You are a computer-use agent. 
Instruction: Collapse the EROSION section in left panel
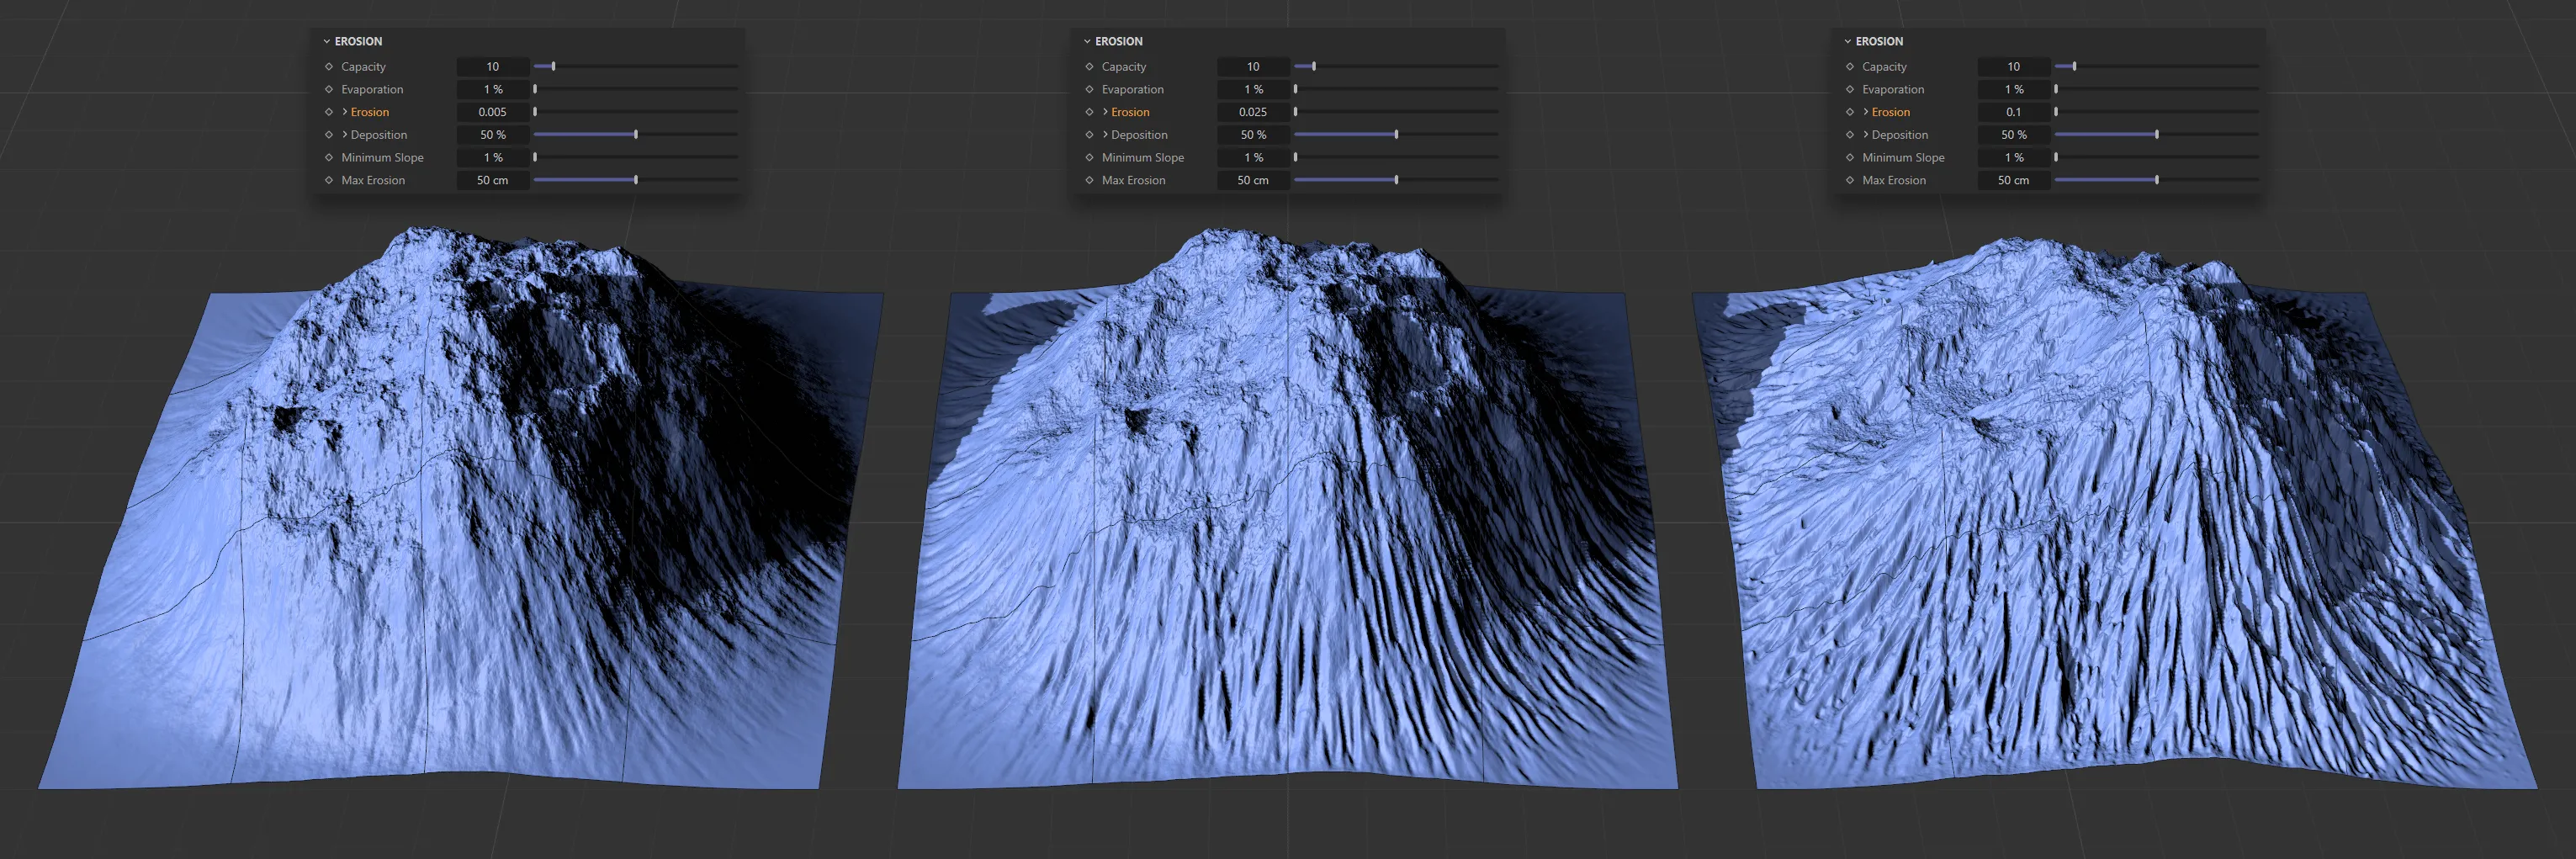327,41
